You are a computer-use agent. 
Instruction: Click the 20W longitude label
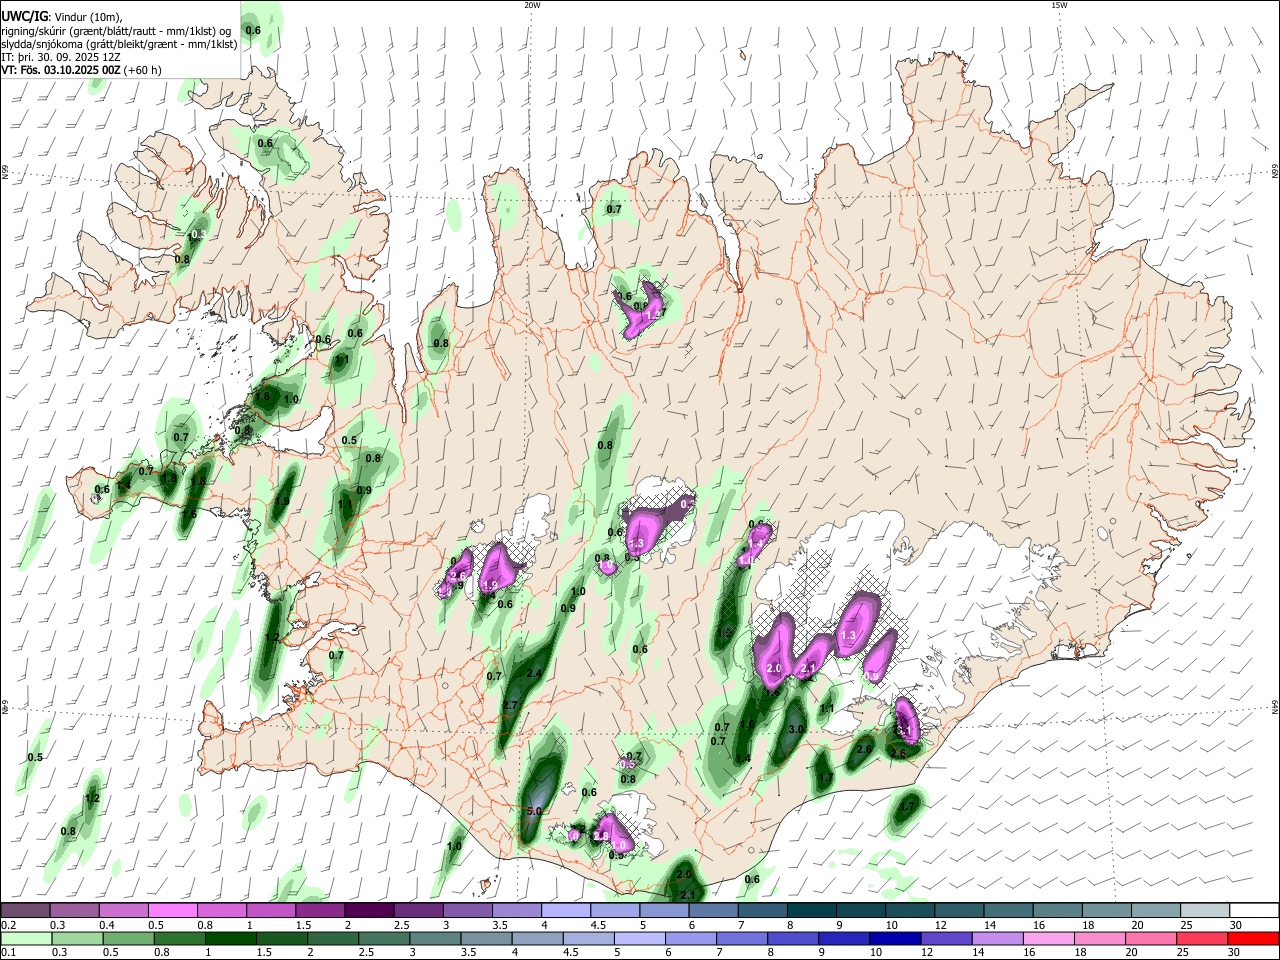point(532,5)
